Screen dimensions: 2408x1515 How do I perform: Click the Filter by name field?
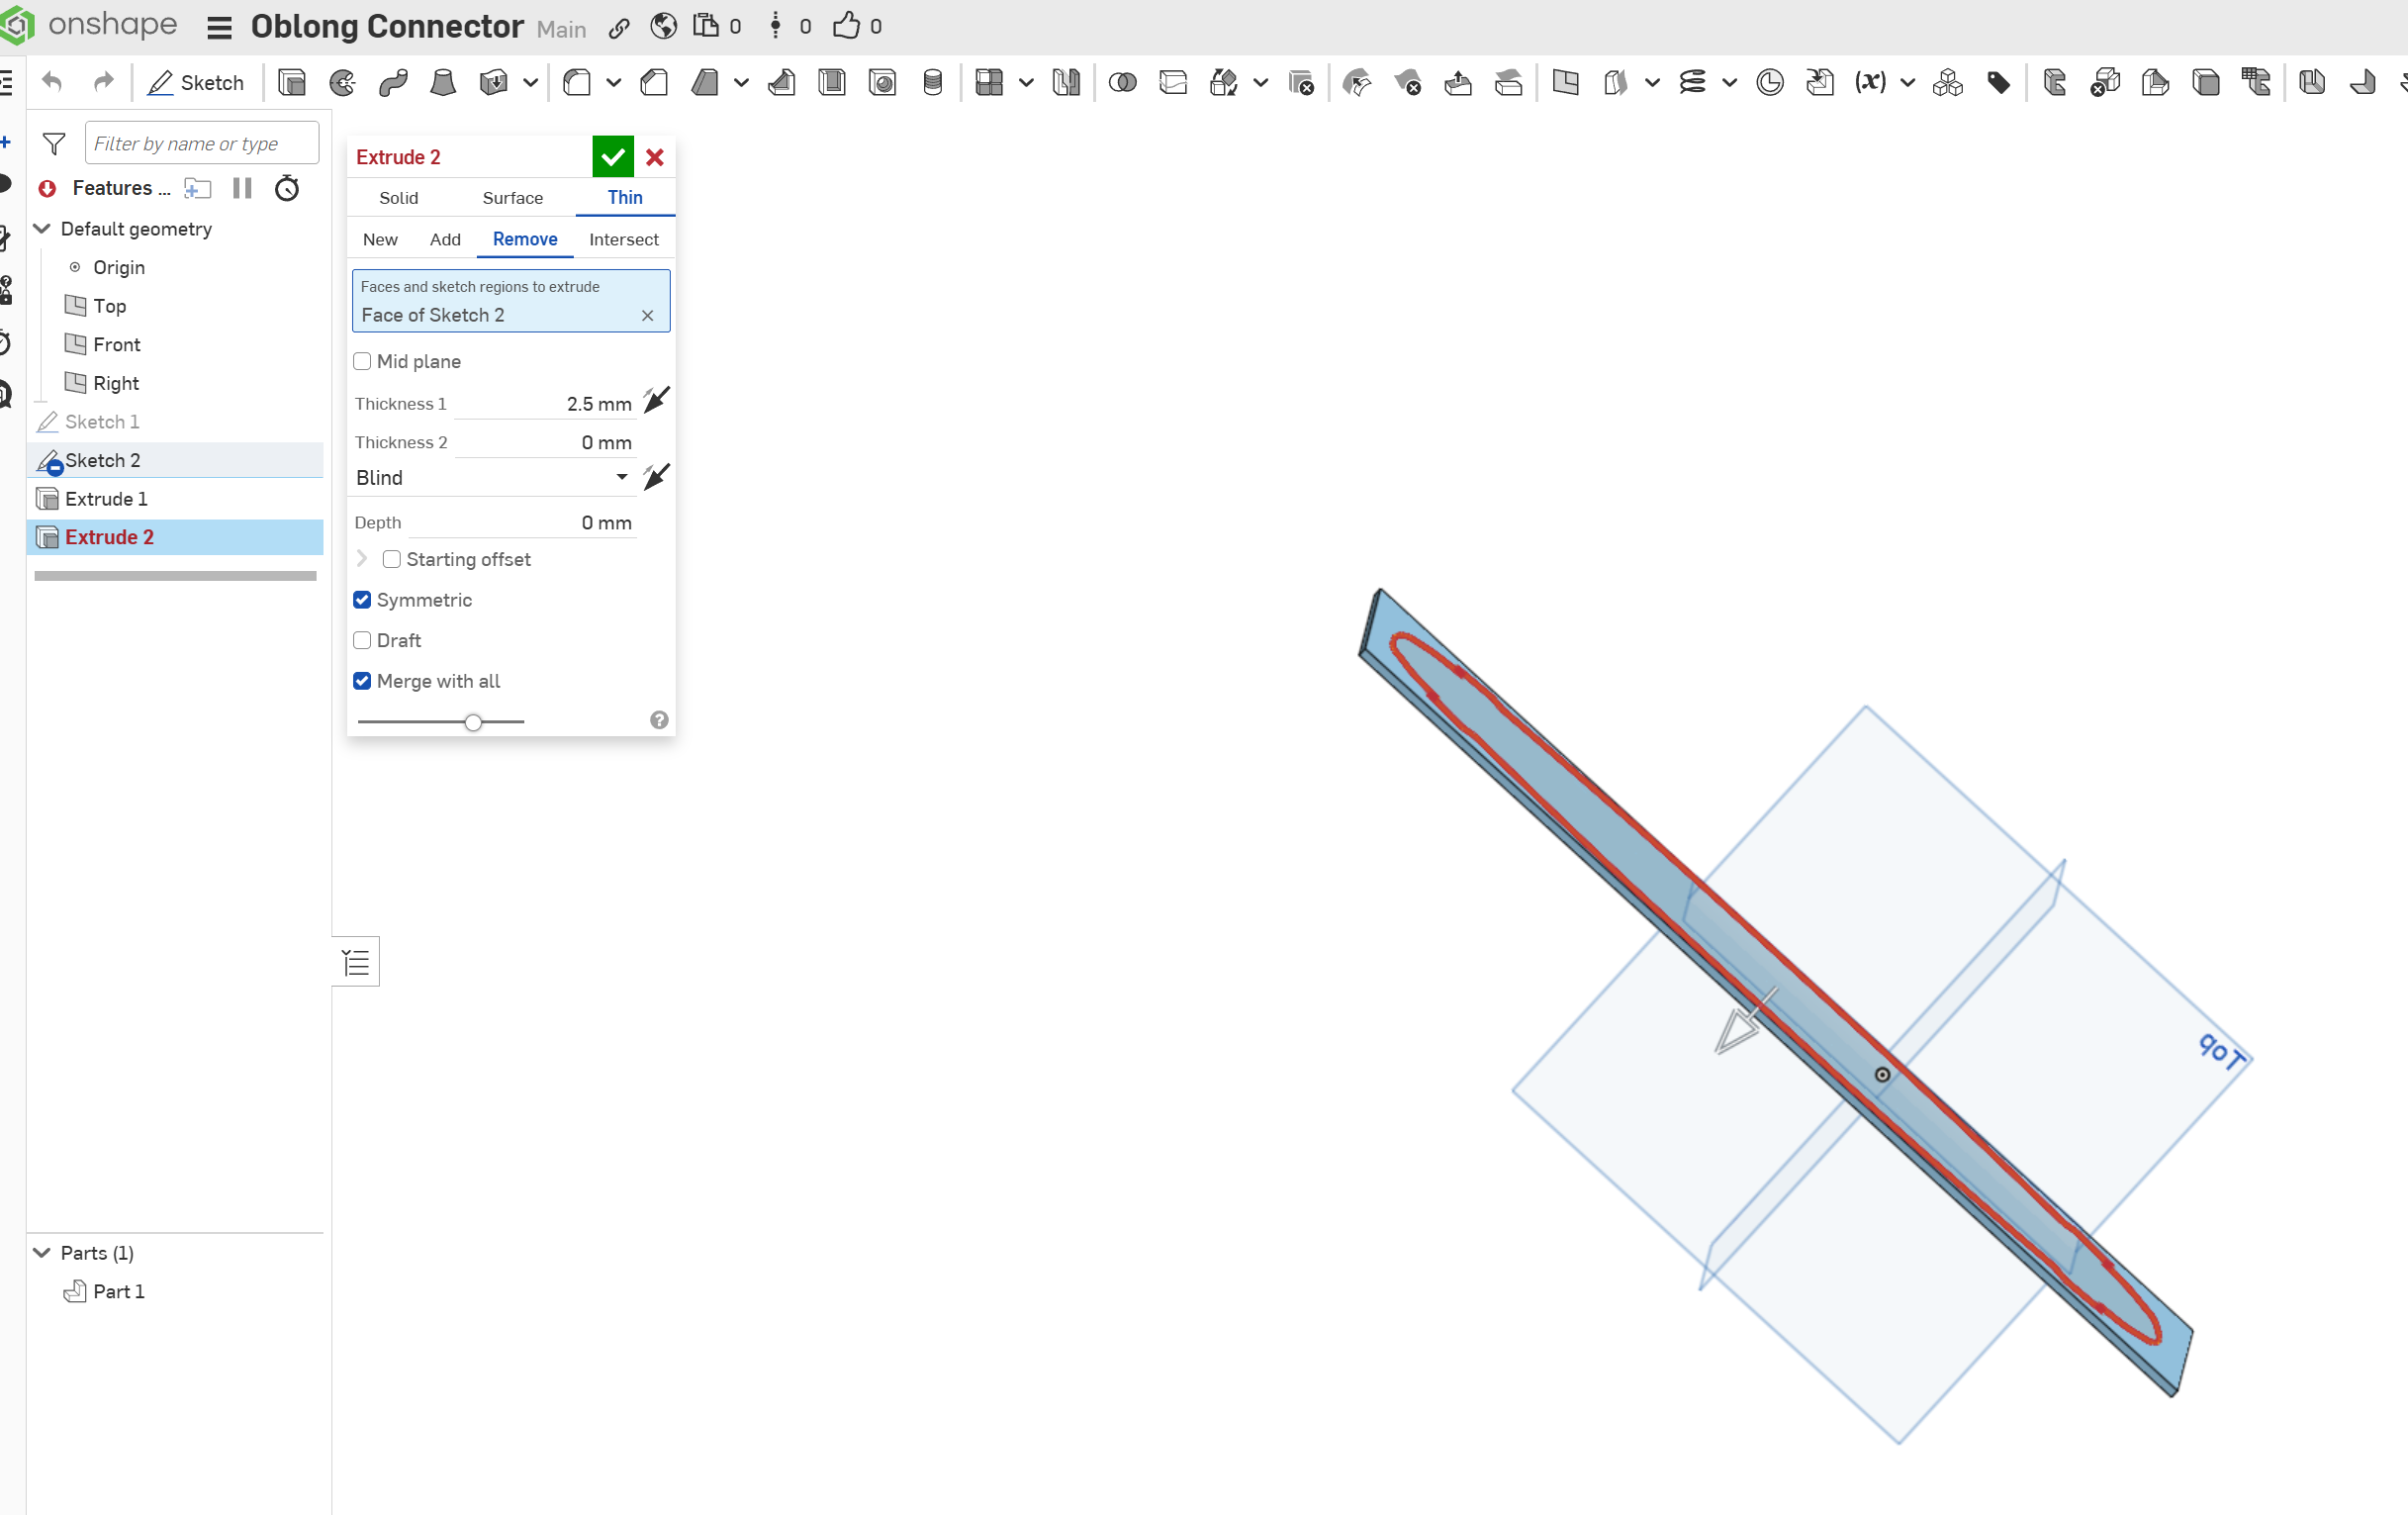click(201, 144)
